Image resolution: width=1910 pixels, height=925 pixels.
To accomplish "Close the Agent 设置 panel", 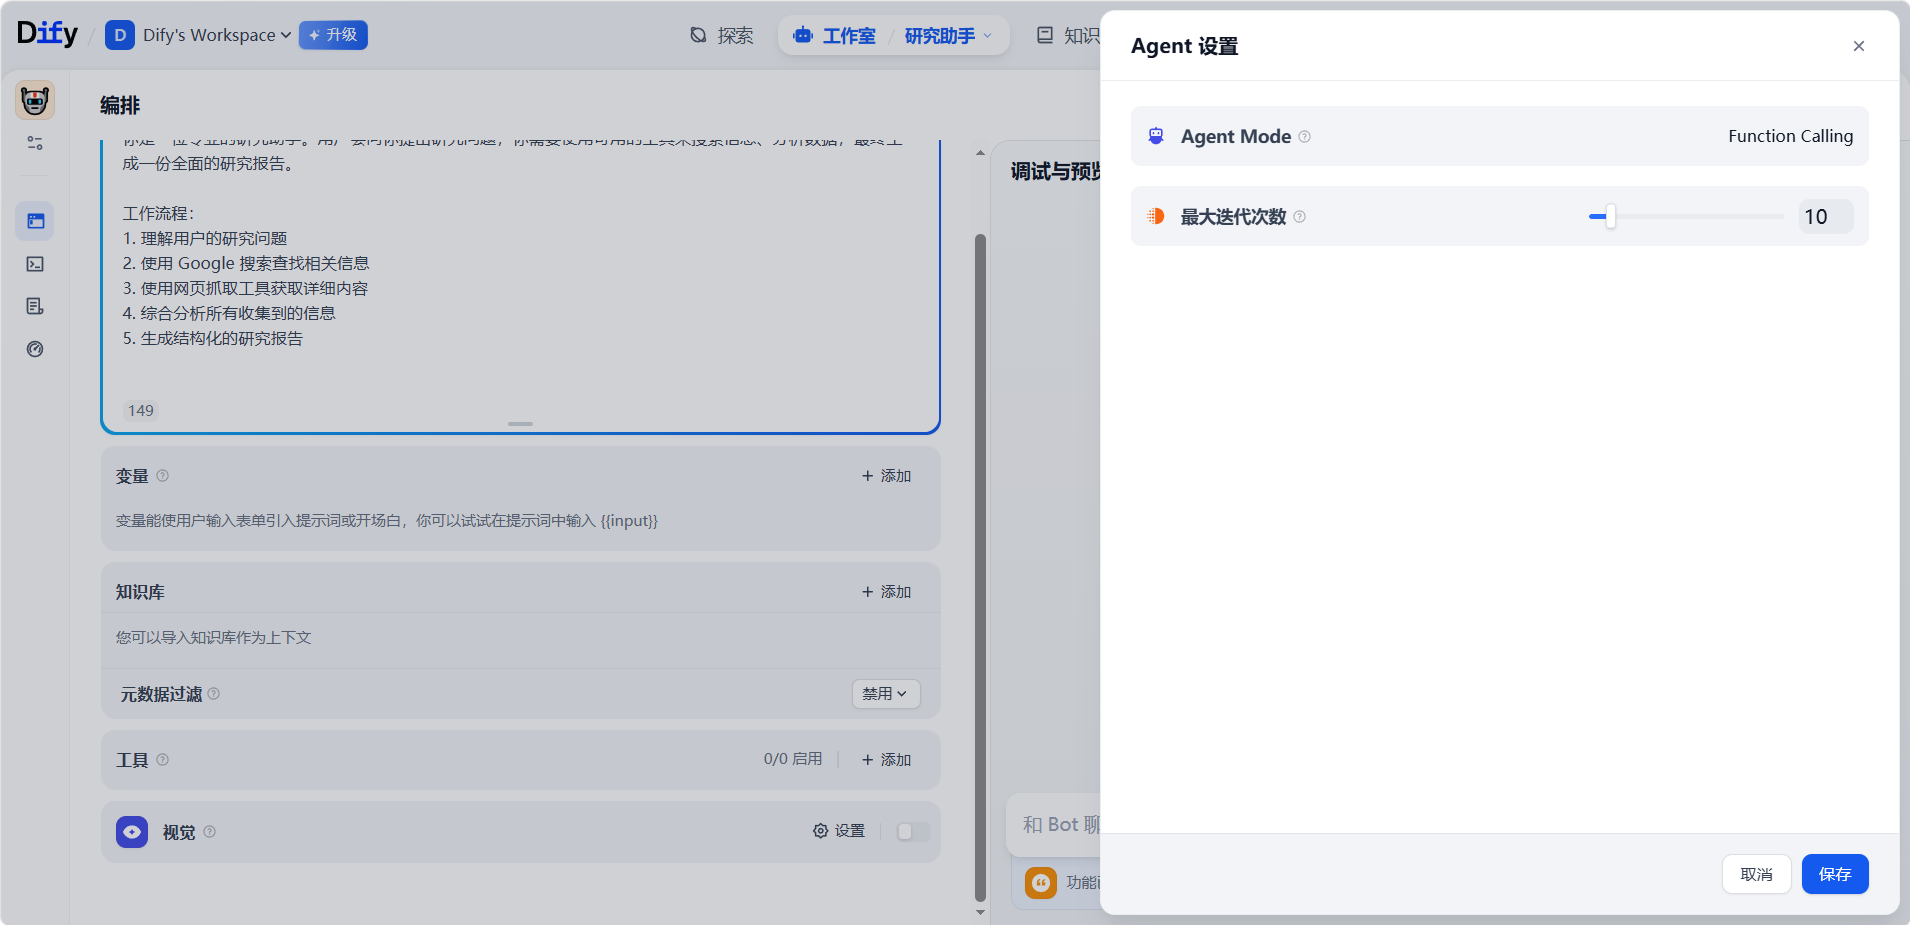I will pos(1858,46).
